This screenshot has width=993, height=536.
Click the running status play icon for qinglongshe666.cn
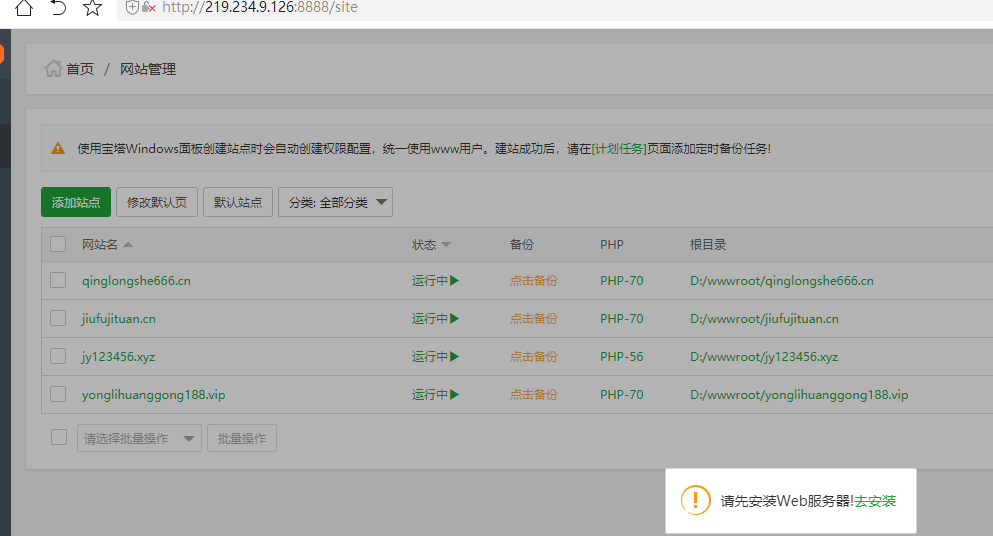(454, 281)
